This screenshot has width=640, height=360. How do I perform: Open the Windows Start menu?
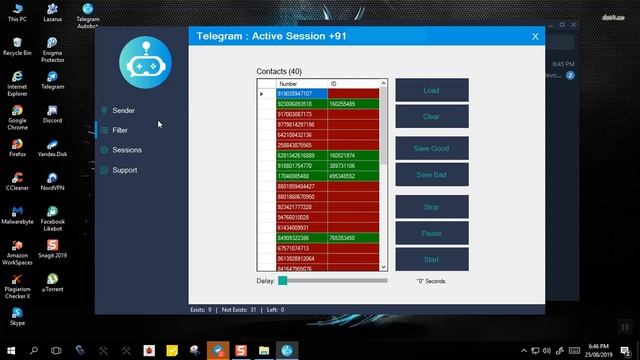pyautogui.click(x=11, y=351)
